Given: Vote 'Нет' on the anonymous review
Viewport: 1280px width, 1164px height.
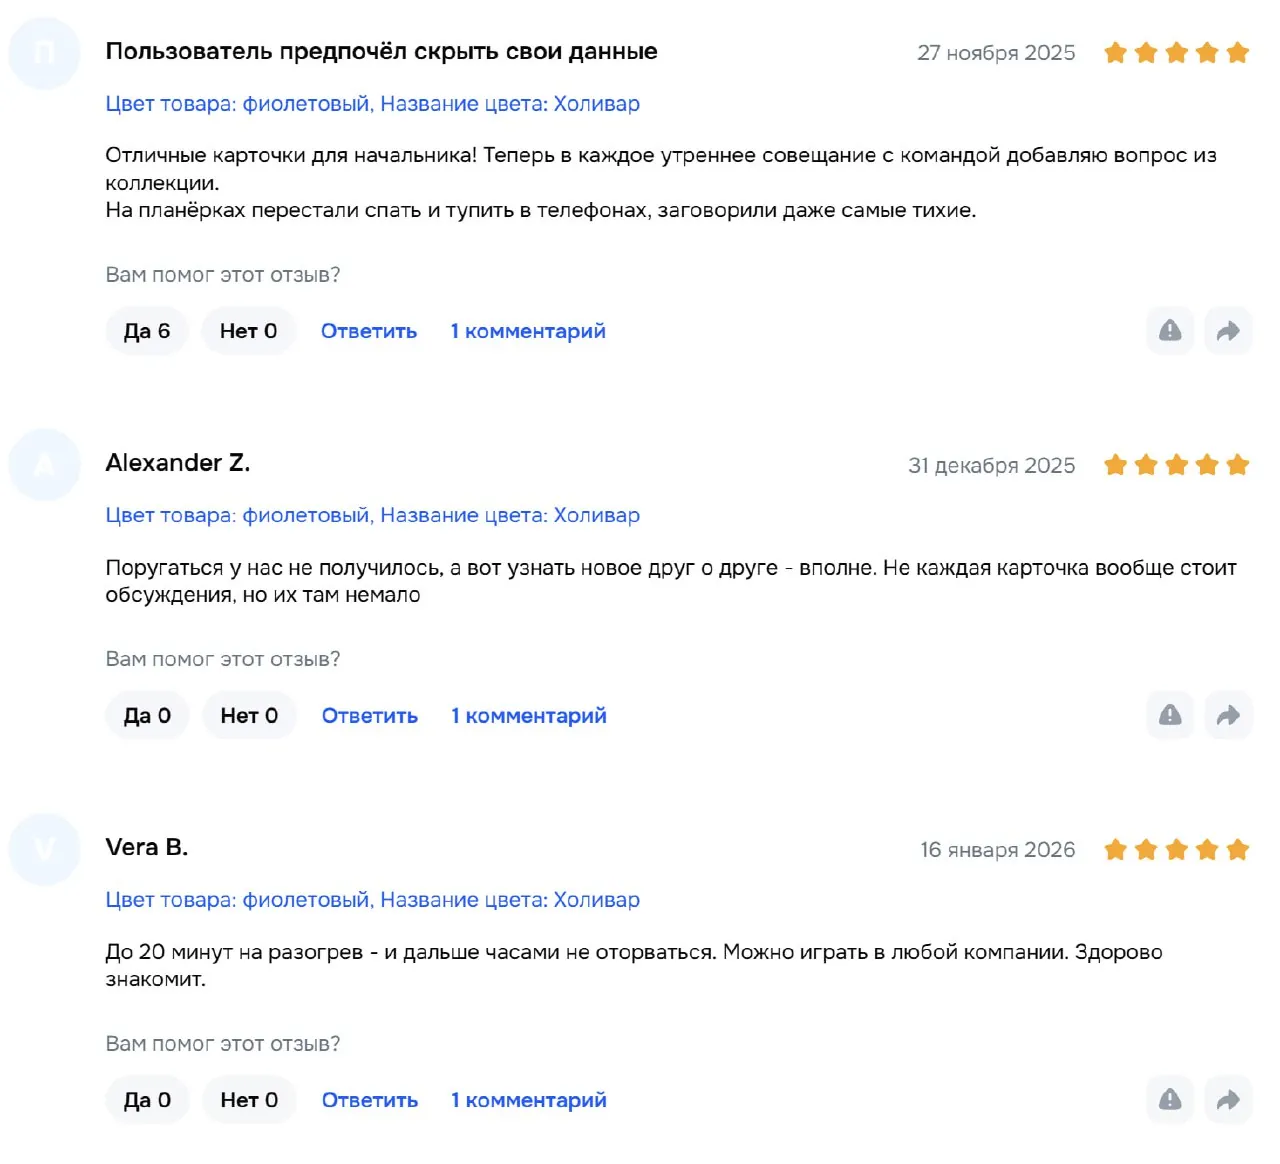Looking at the screenshot, I should pos(248,331).
